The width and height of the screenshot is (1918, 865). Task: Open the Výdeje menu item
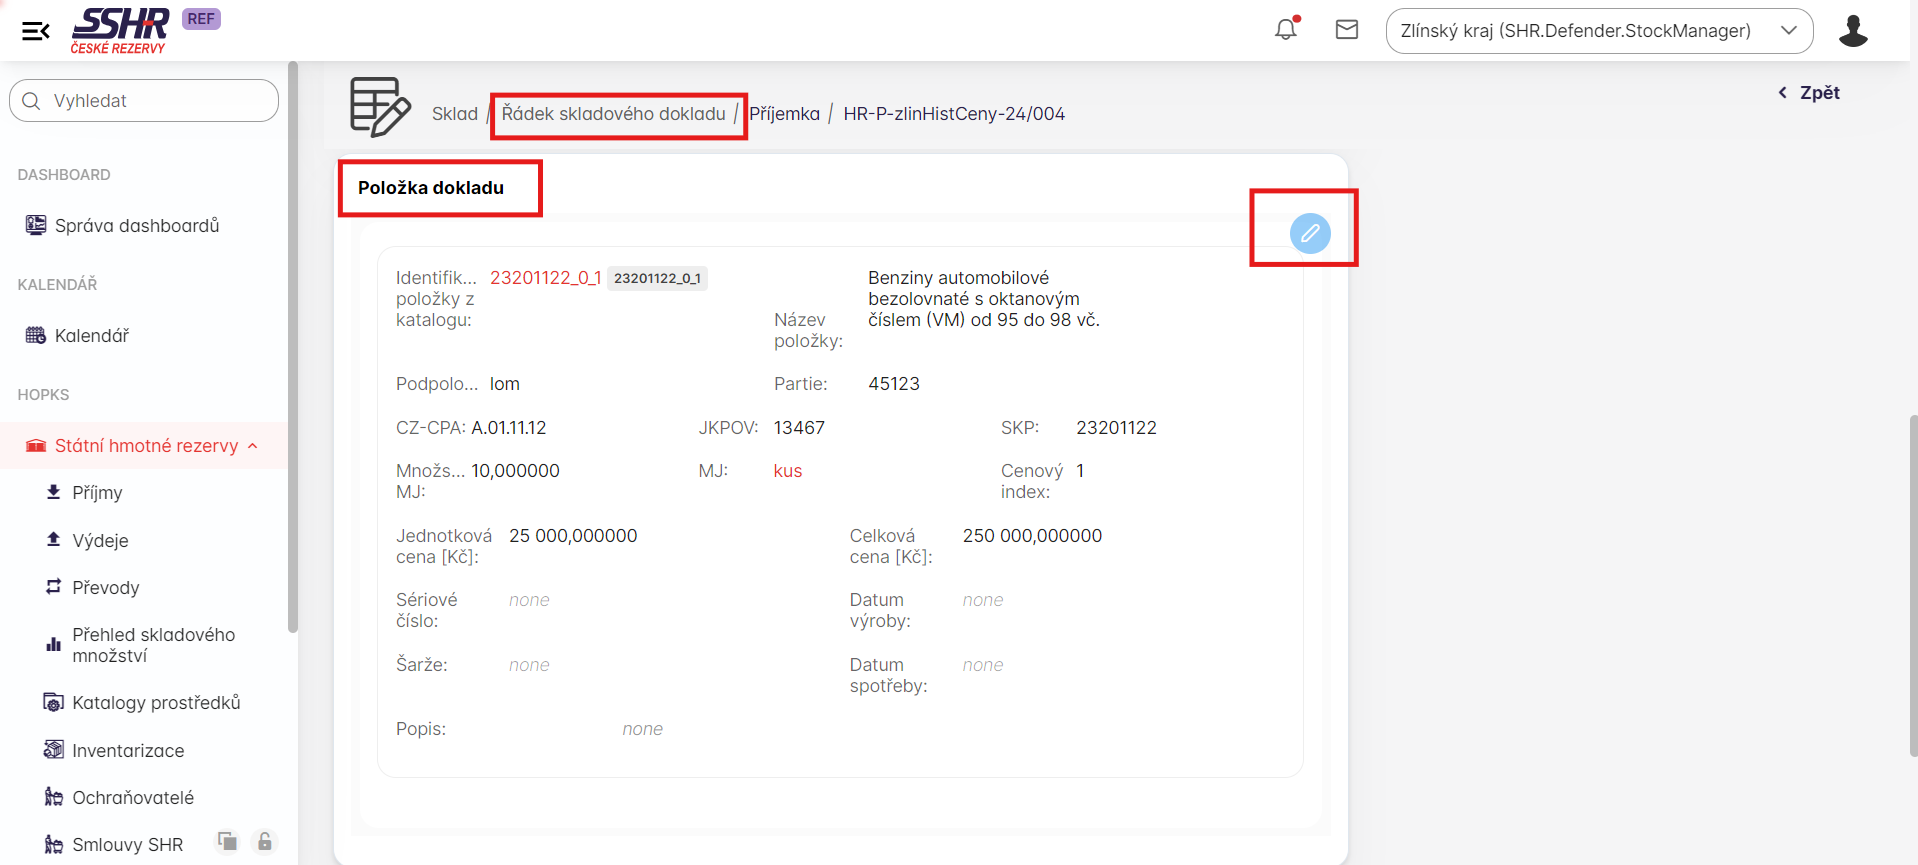(x=100, y=541)
